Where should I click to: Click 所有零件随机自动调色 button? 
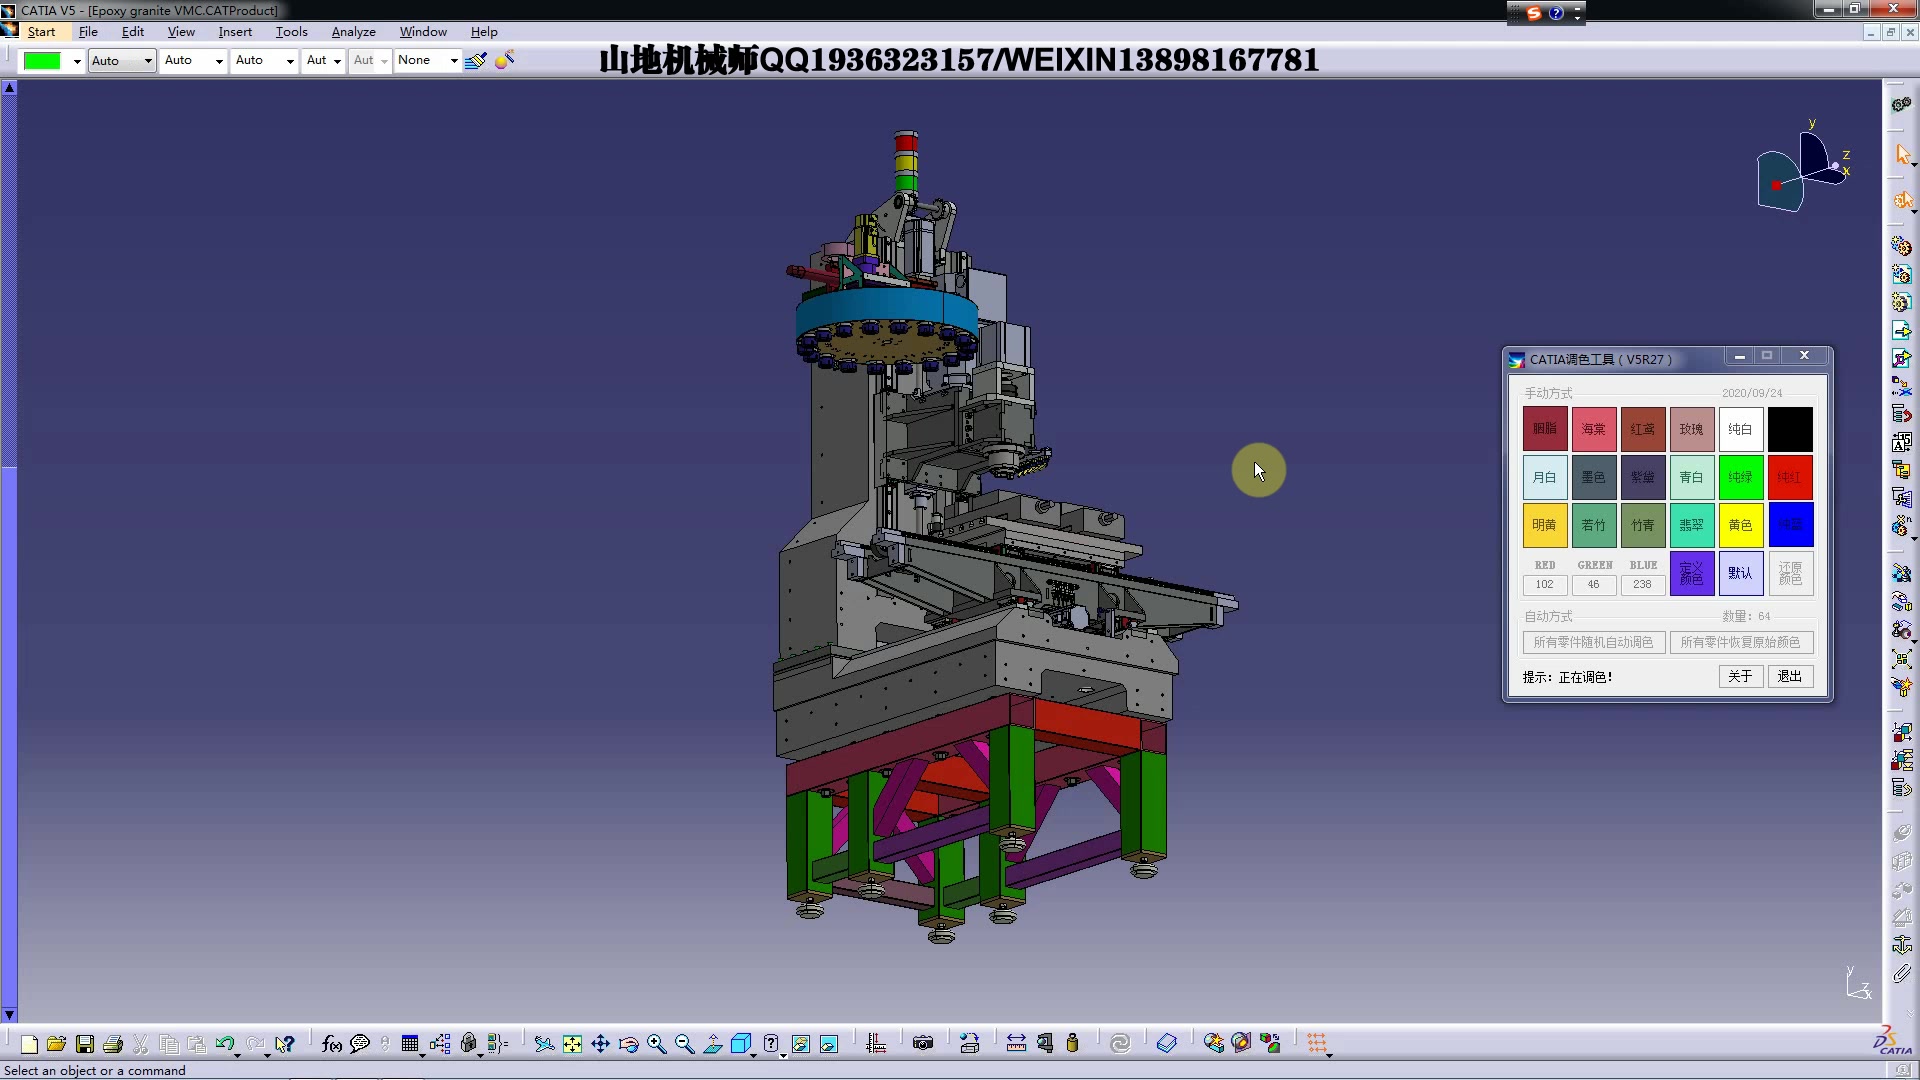coord(1593,642)
